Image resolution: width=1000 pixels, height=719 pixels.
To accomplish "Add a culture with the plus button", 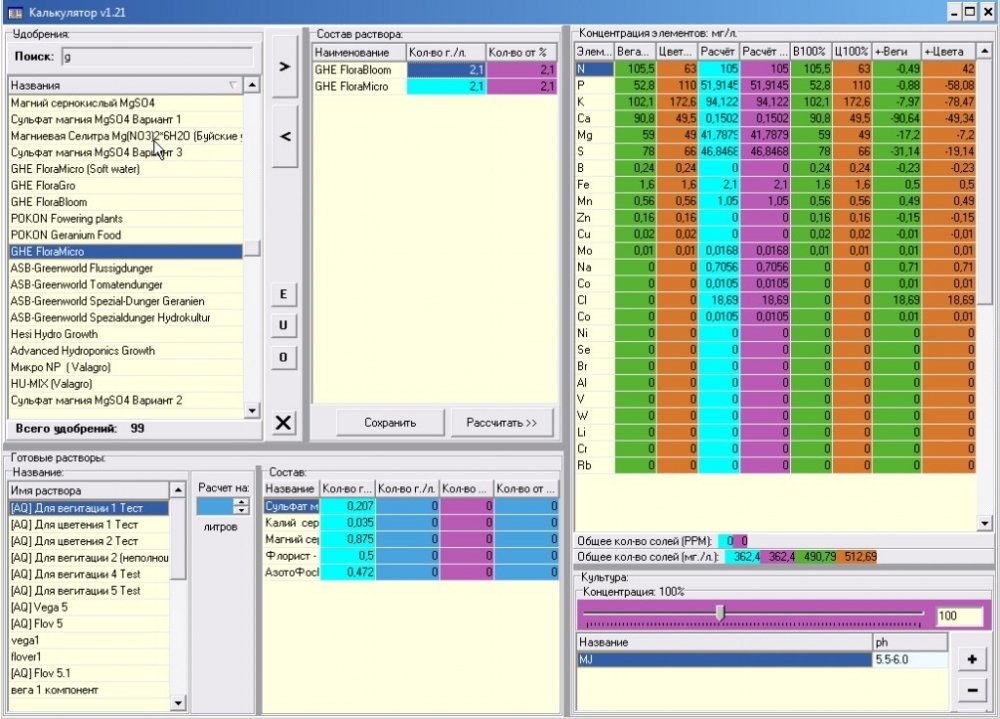I will point(972,659).
